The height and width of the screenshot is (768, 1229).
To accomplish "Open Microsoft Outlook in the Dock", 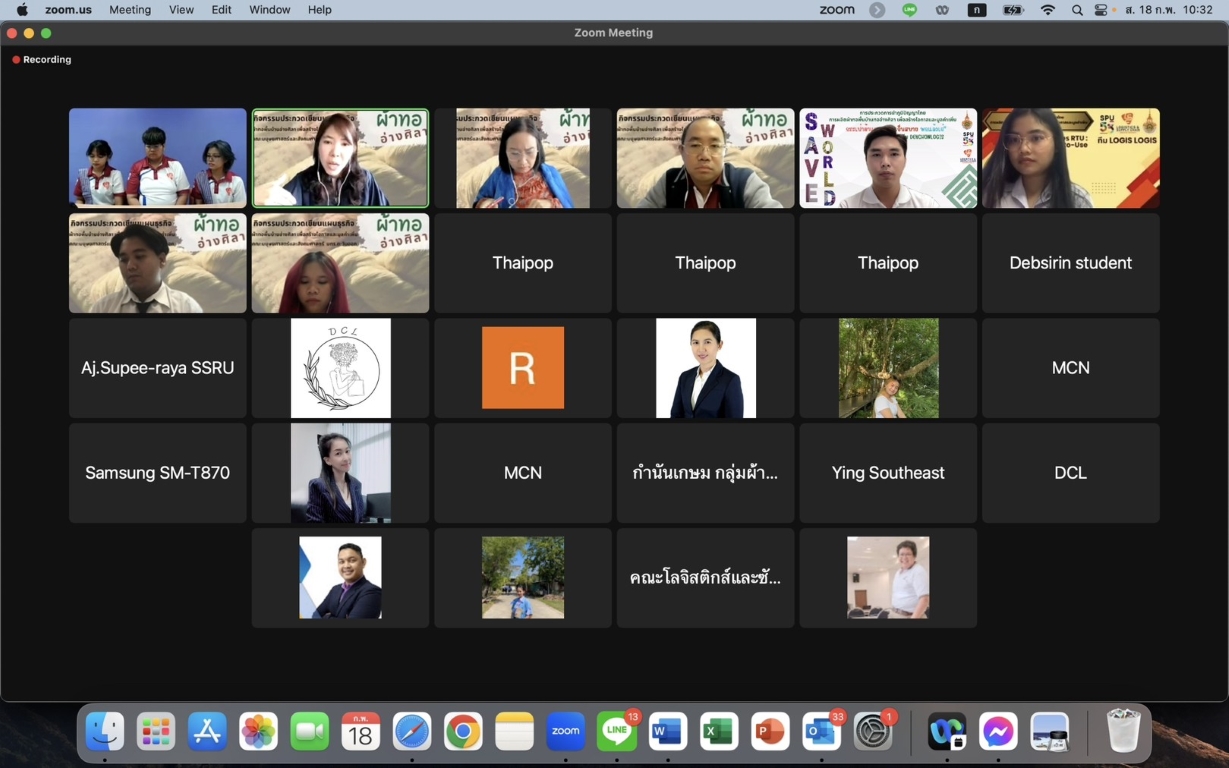I will coord(821,732).
